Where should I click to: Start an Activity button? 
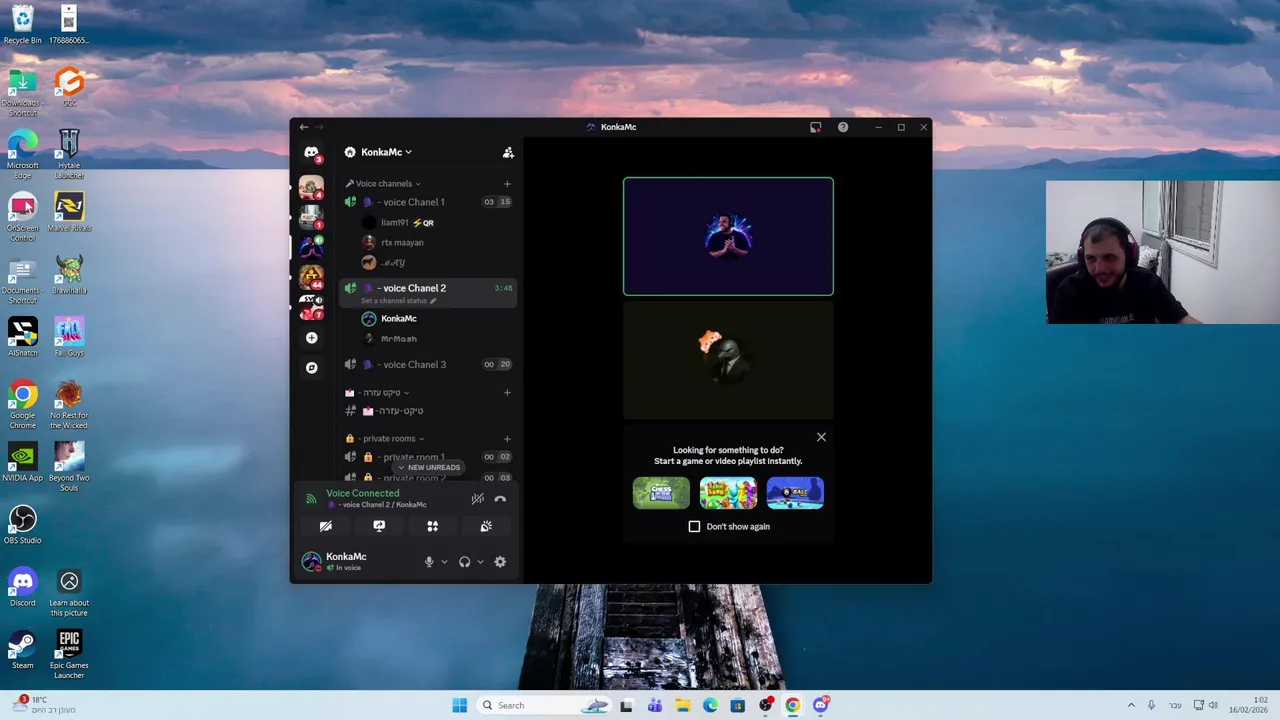433,526
